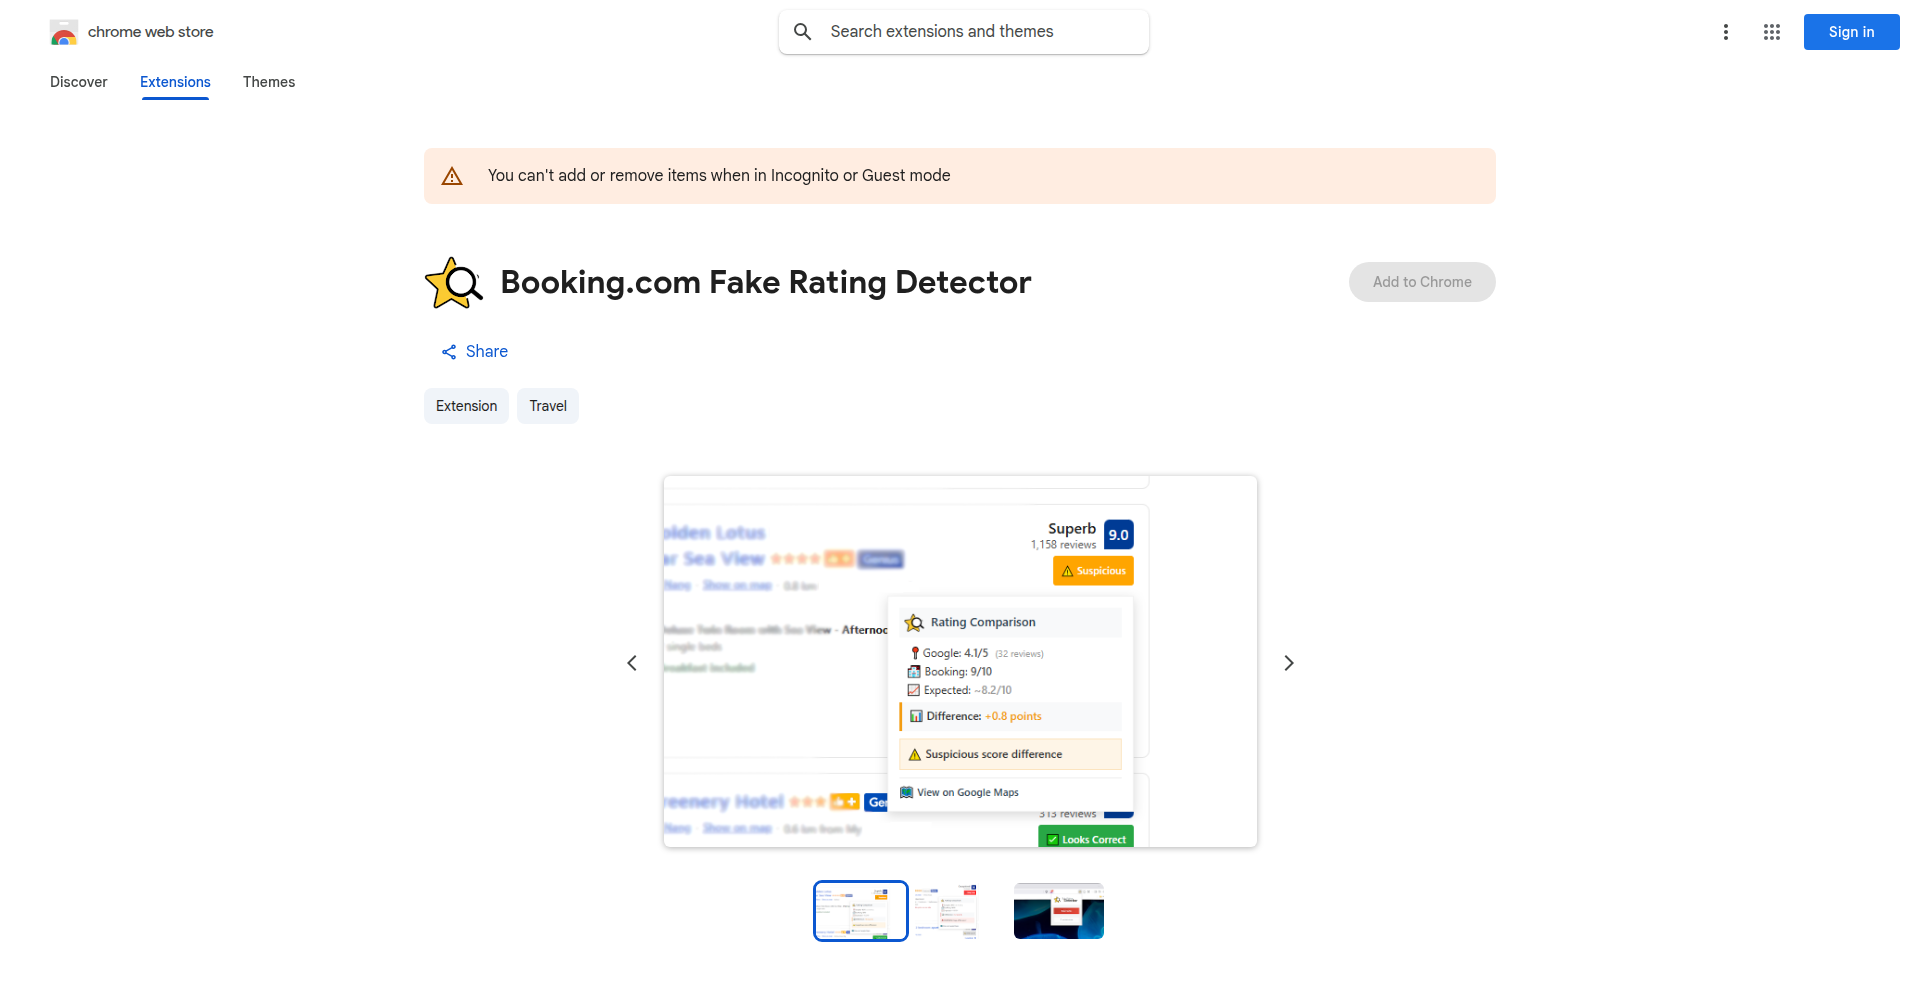The image size is (1920, 993).
Task: Click the share icon
Action: click(x=449, y=352)
